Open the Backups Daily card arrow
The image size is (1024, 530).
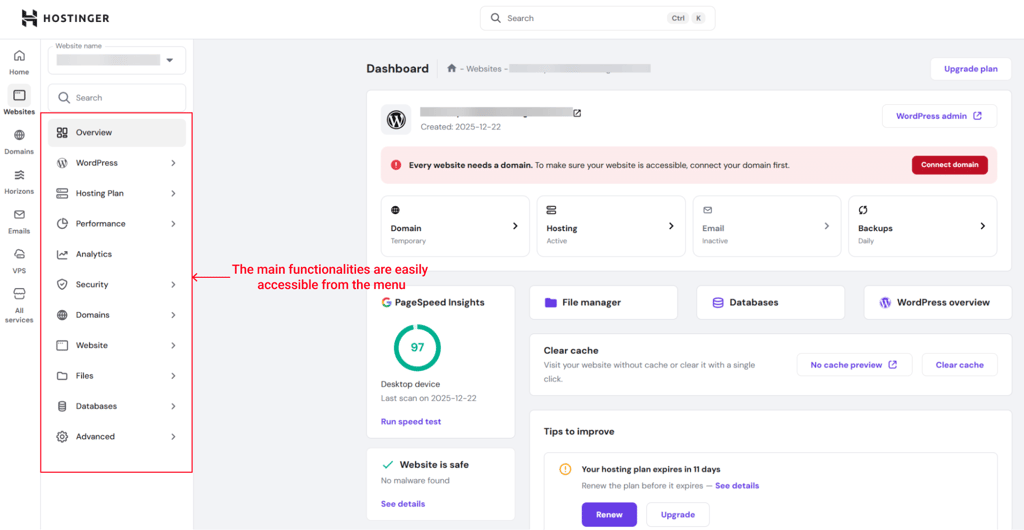[x=983, y=226]
